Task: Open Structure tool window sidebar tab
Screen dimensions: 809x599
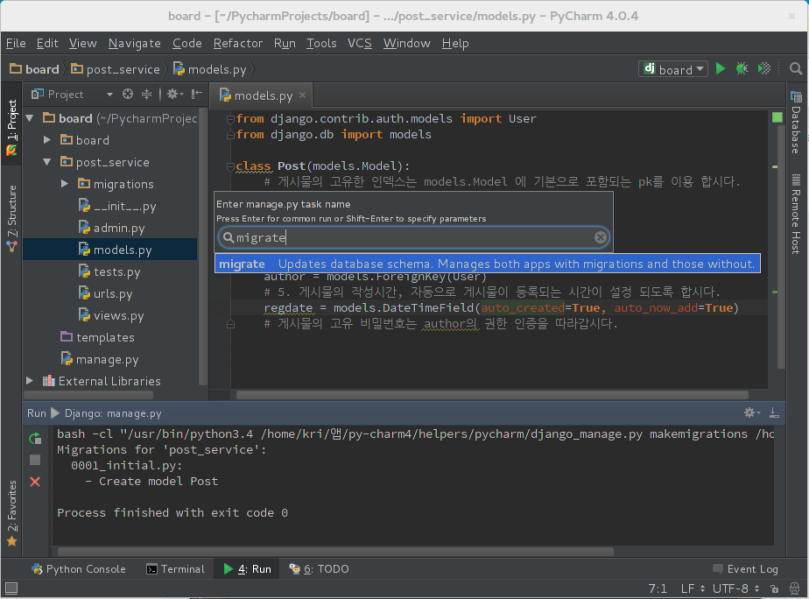Action: [x=12, y=218]
